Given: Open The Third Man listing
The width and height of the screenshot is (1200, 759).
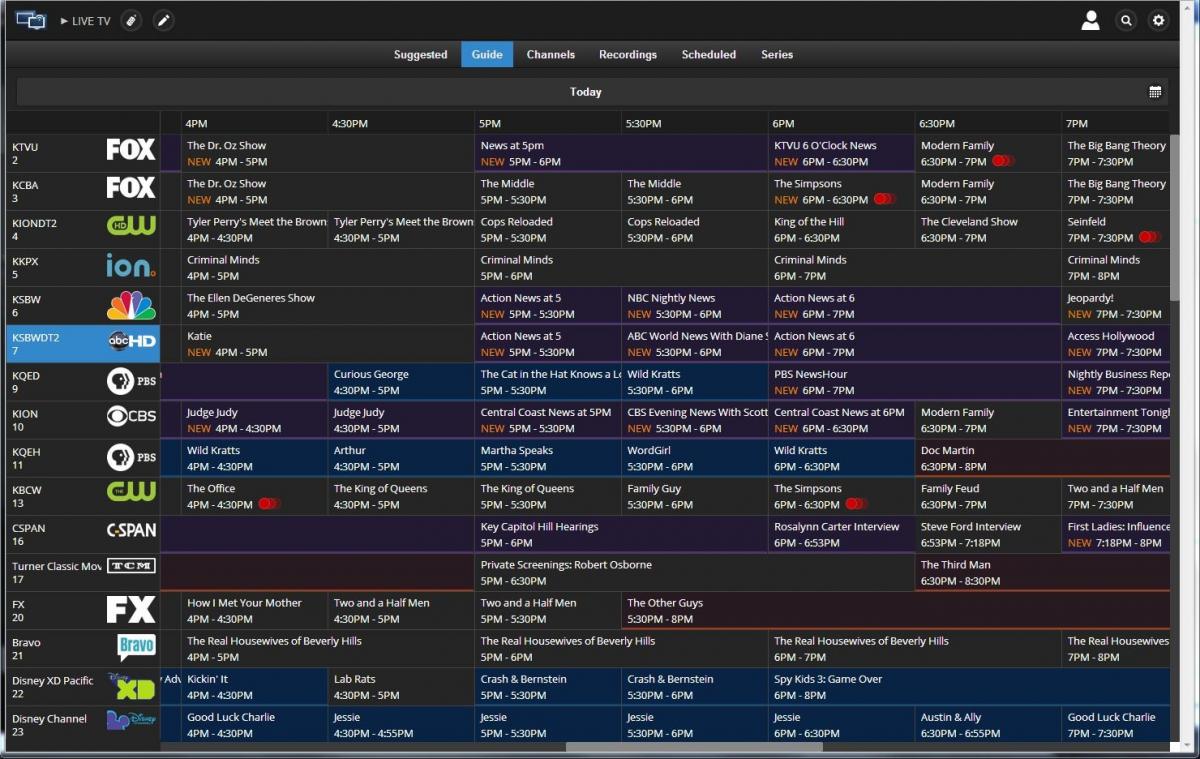Looking at the screenshot, I should 1042,573.
